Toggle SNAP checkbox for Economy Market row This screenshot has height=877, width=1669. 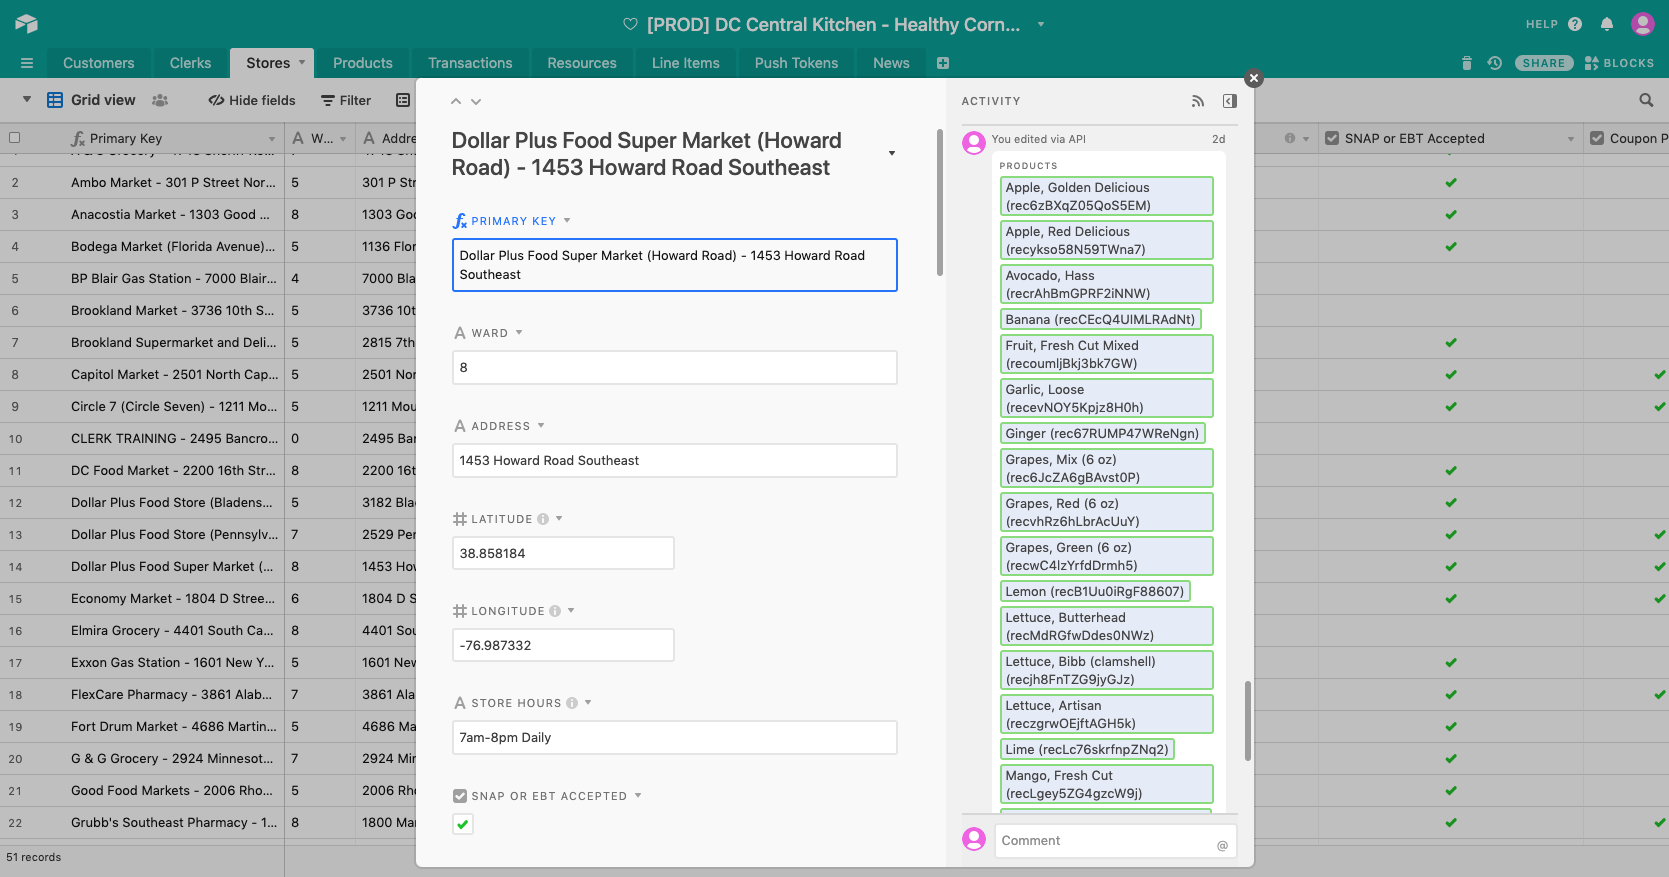(1451, 598)
